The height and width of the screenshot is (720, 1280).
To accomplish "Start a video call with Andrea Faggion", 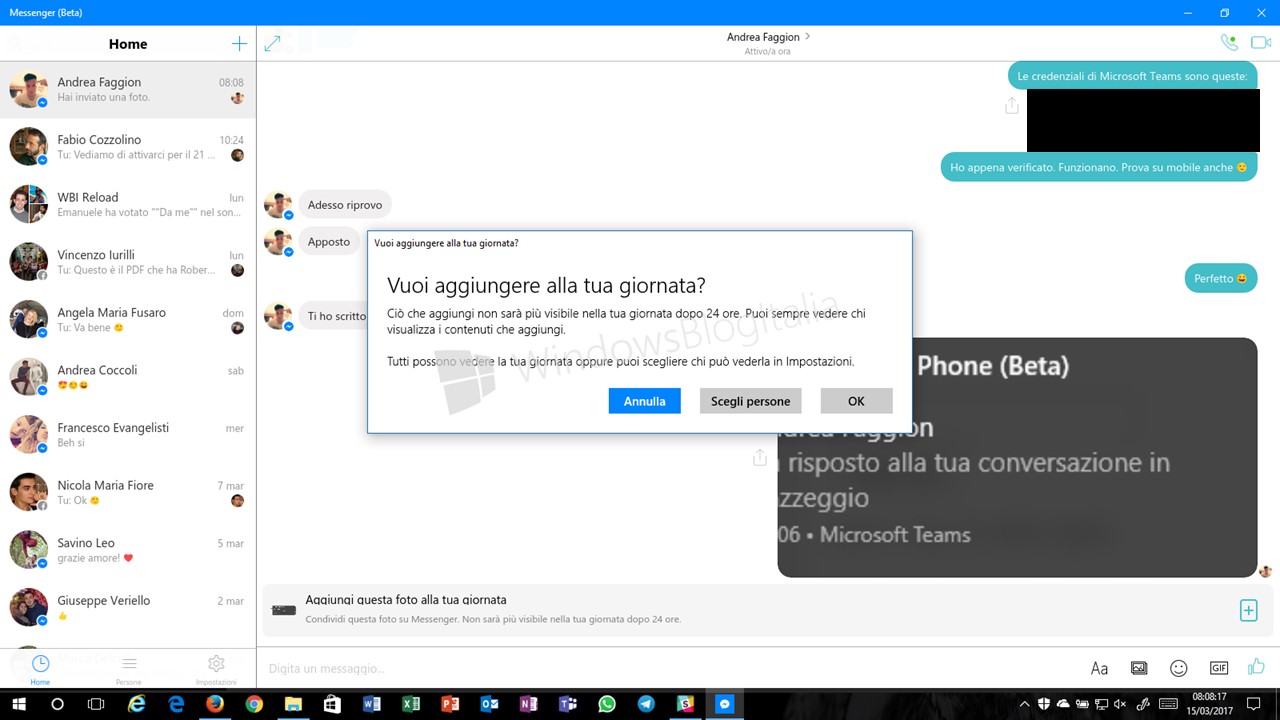I will [x=1260, y=43].
